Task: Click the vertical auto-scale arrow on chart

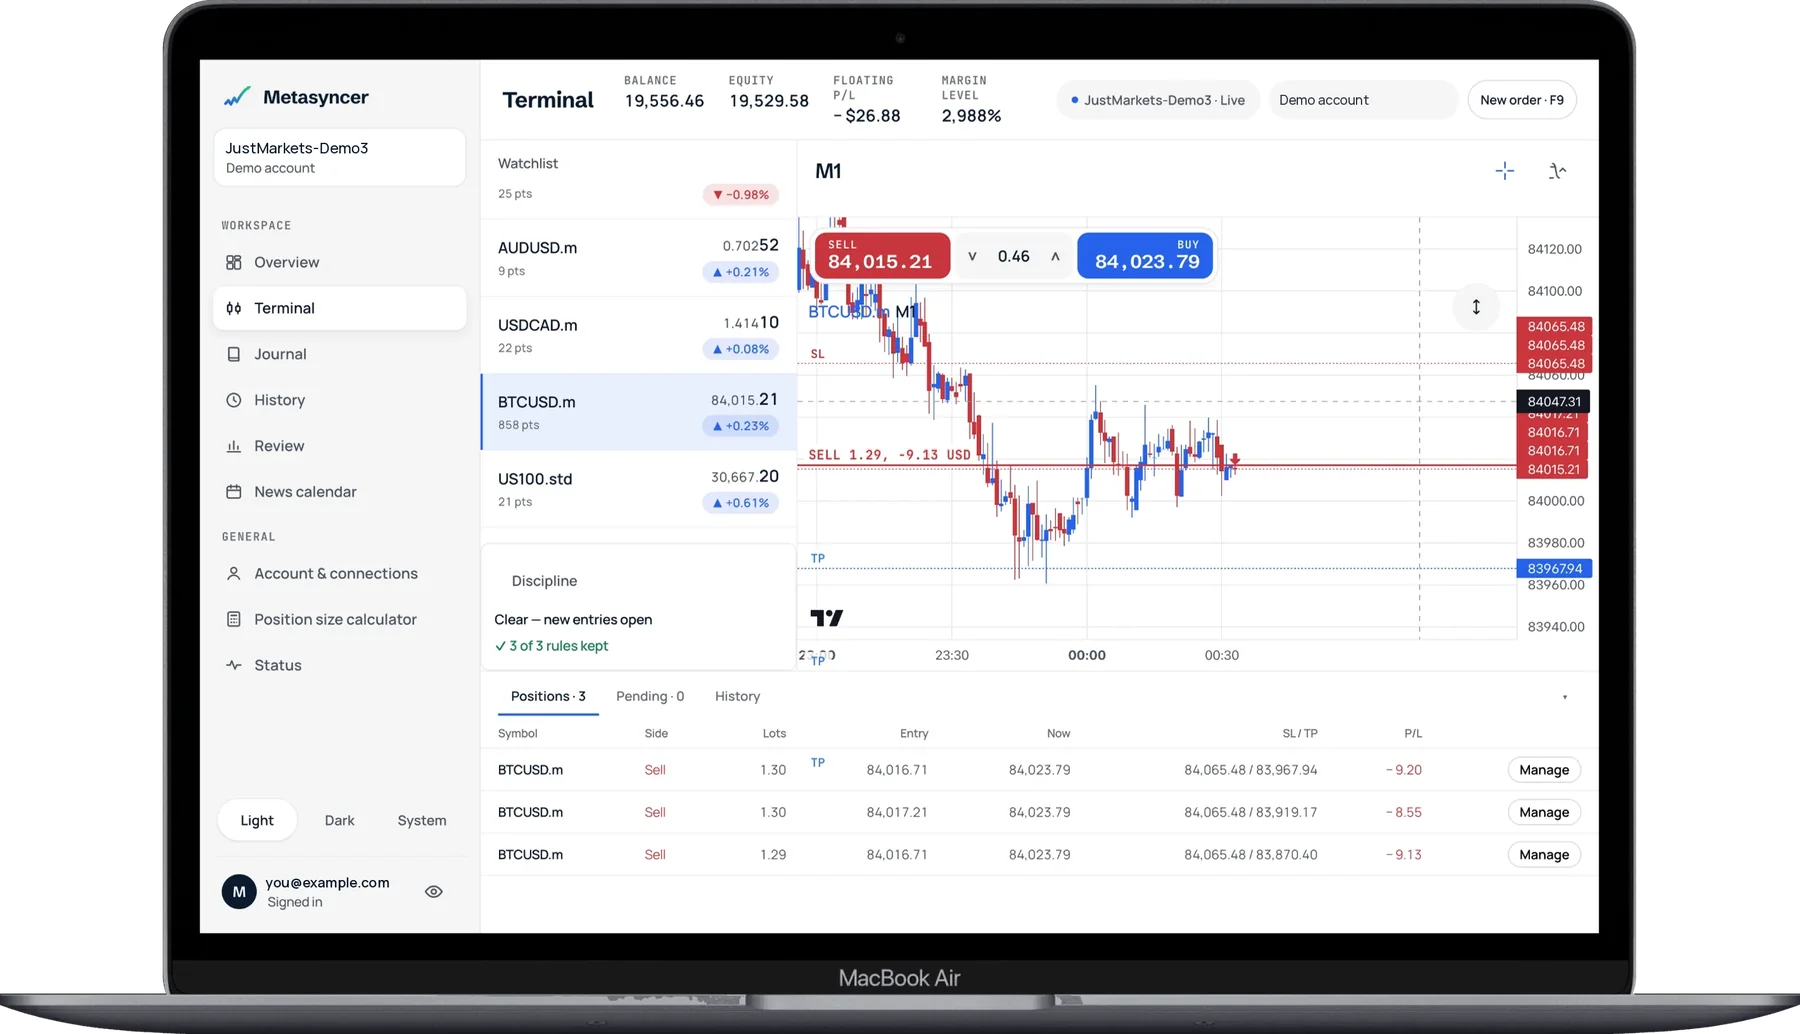Action: pos(1476,307)
